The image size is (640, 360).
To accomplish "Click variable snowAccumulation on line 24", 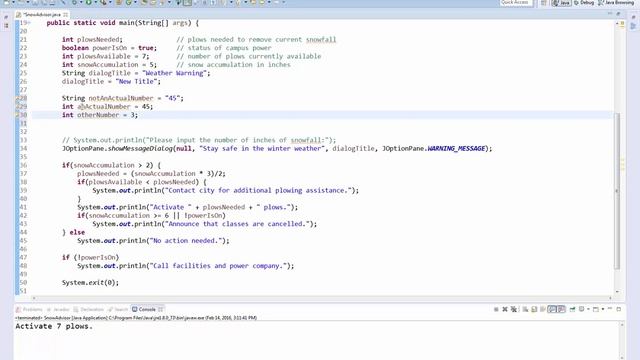I will (x=108, y=65).
